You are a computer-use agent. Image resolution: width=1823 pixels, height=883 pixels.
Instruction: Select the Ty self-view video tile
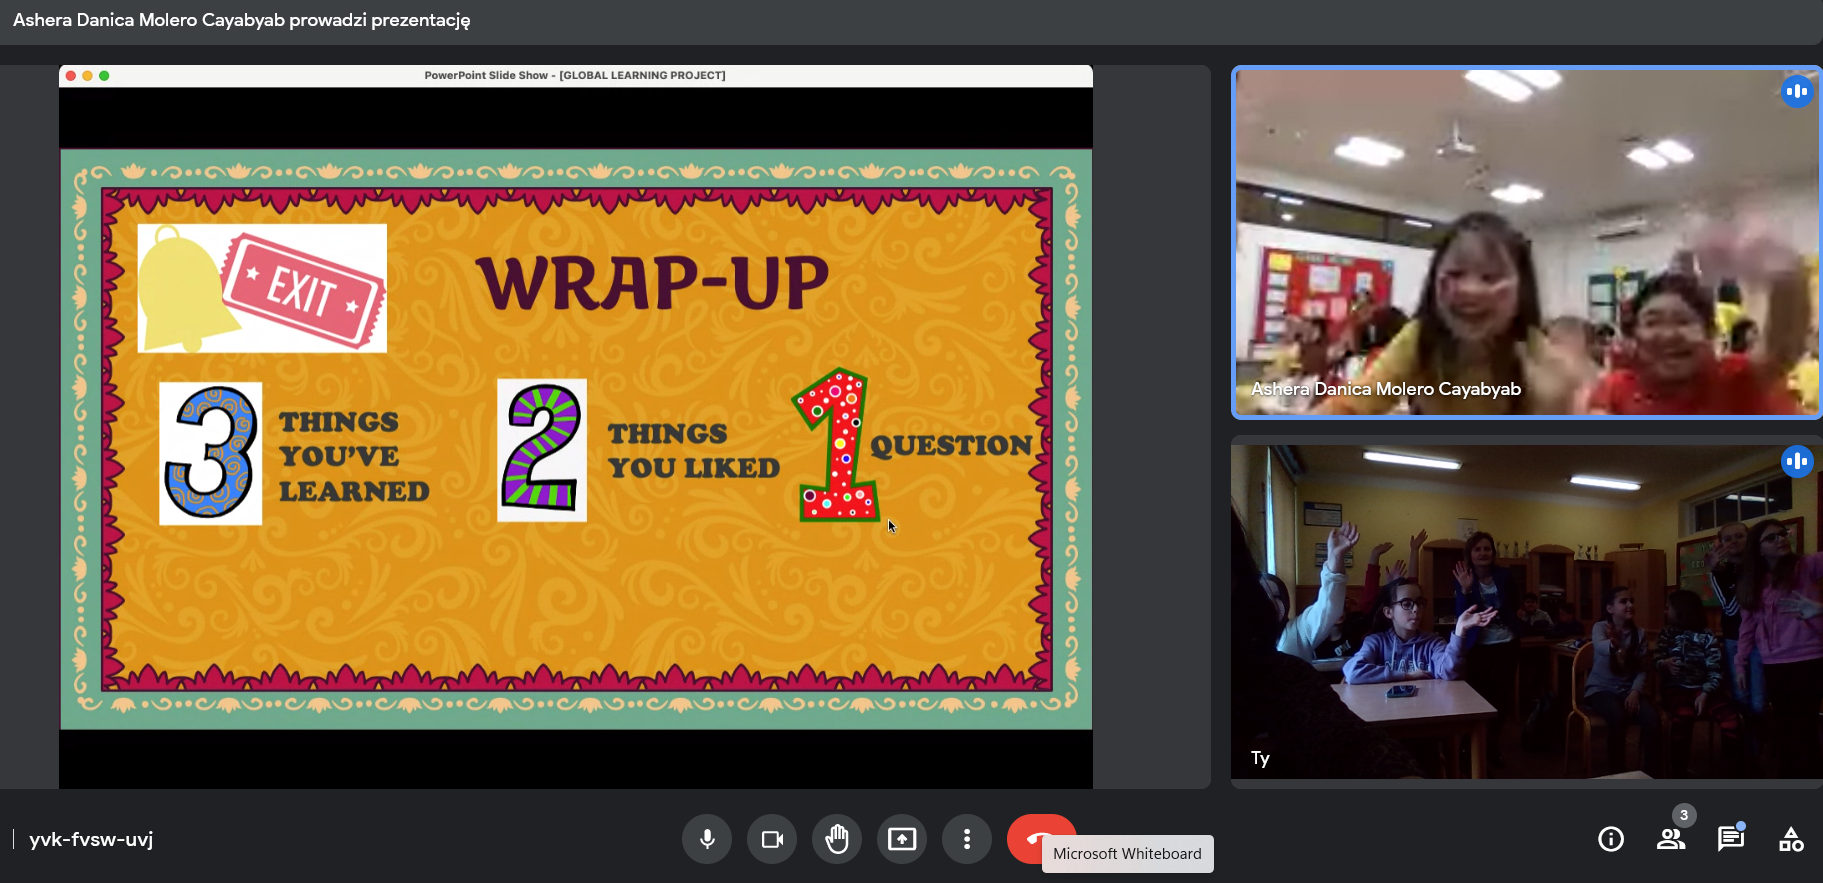[1526, 610]
